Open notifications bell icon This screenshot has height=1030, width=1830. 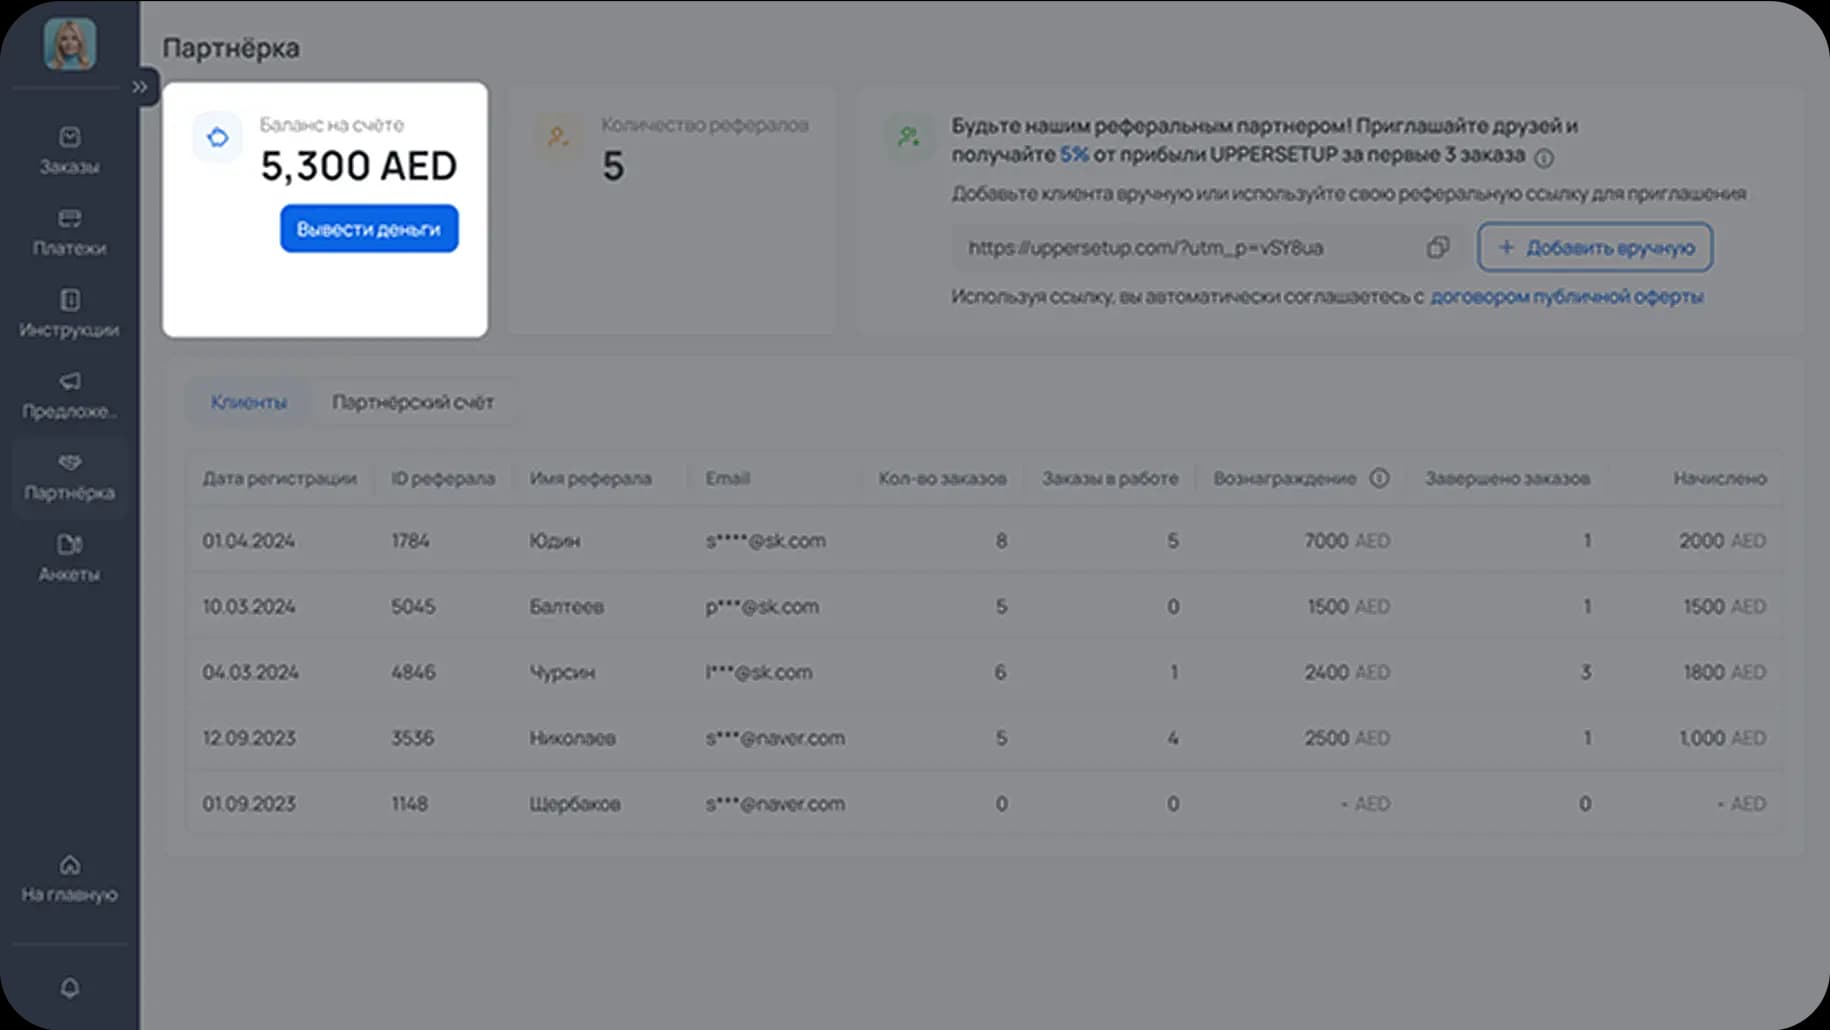[69, 988]
